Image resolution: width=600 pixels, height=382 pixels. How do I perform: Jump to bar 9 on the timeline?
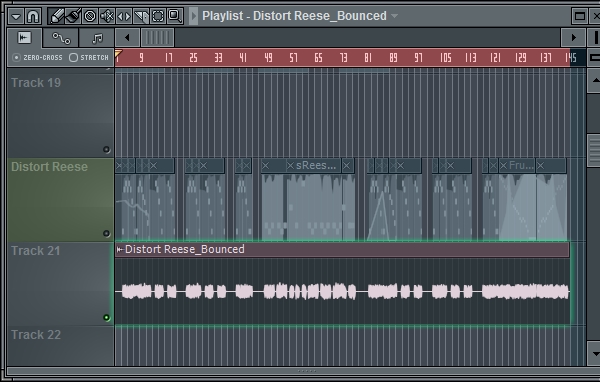pyautogui.click(x=141, y=58)
